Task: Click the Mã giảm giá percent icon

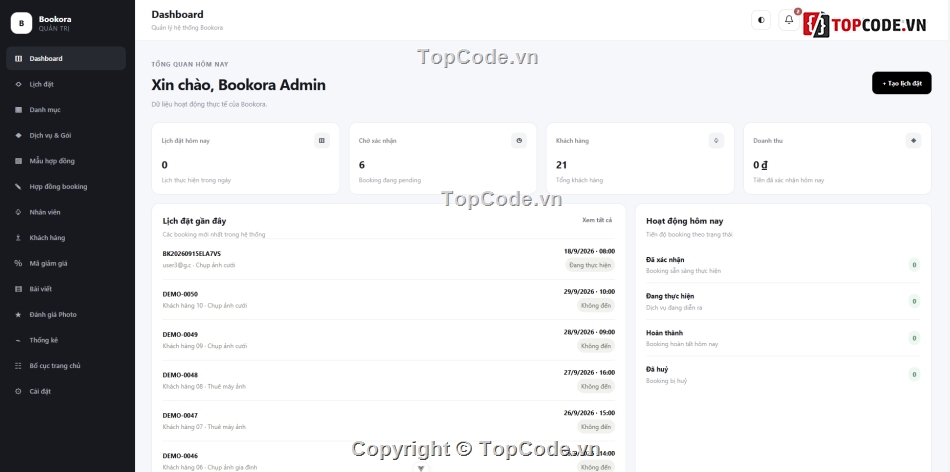Action: pyautogui.click(x=18, y=263)
